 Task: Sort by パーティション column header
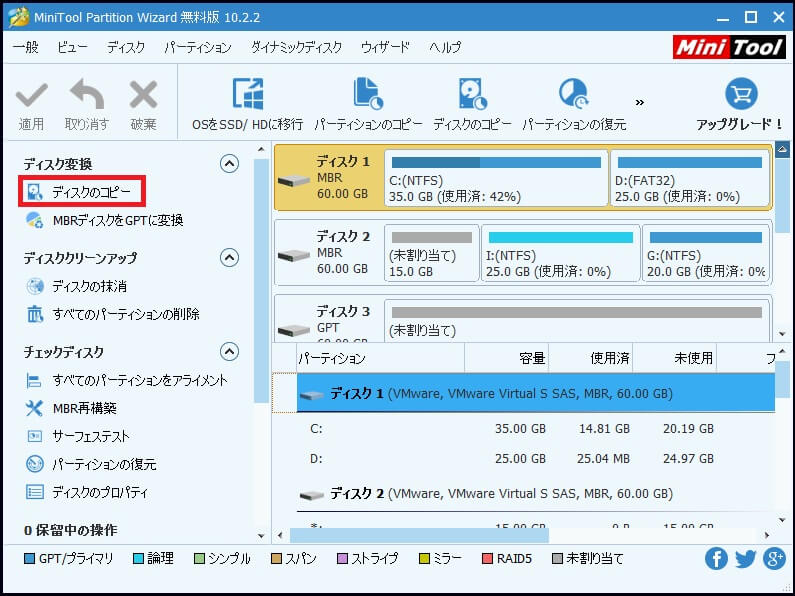[x=380, y=358]
